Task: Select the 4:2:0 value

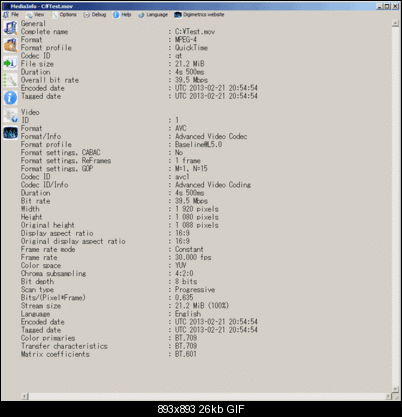Action: tap(184, 274)
